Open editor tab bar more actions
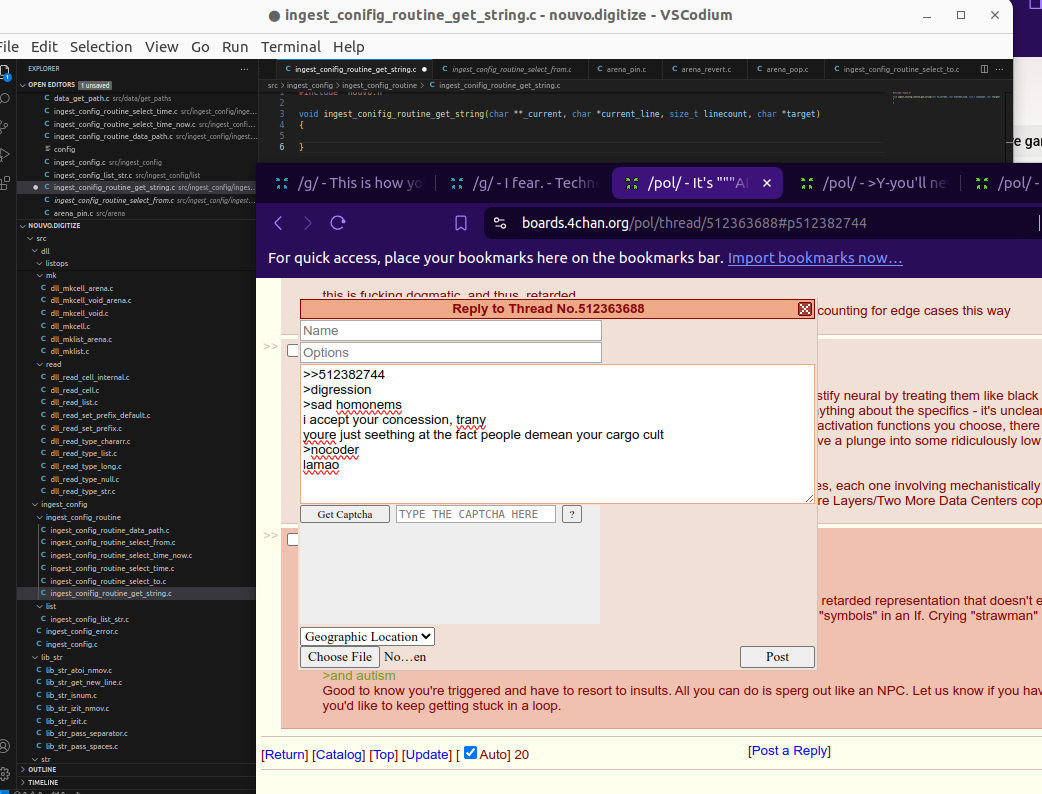The width and height of the screenshot is (1042, 794). tap(999, 69)
